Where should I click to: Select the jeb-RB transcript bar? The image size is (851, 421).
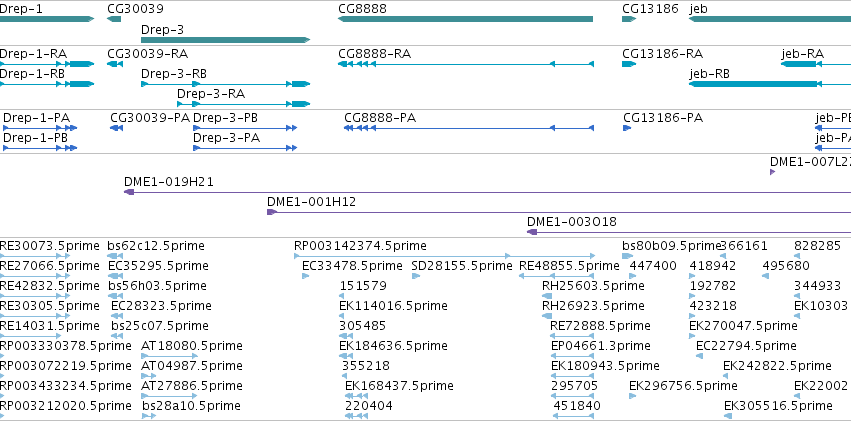point(770,84)
